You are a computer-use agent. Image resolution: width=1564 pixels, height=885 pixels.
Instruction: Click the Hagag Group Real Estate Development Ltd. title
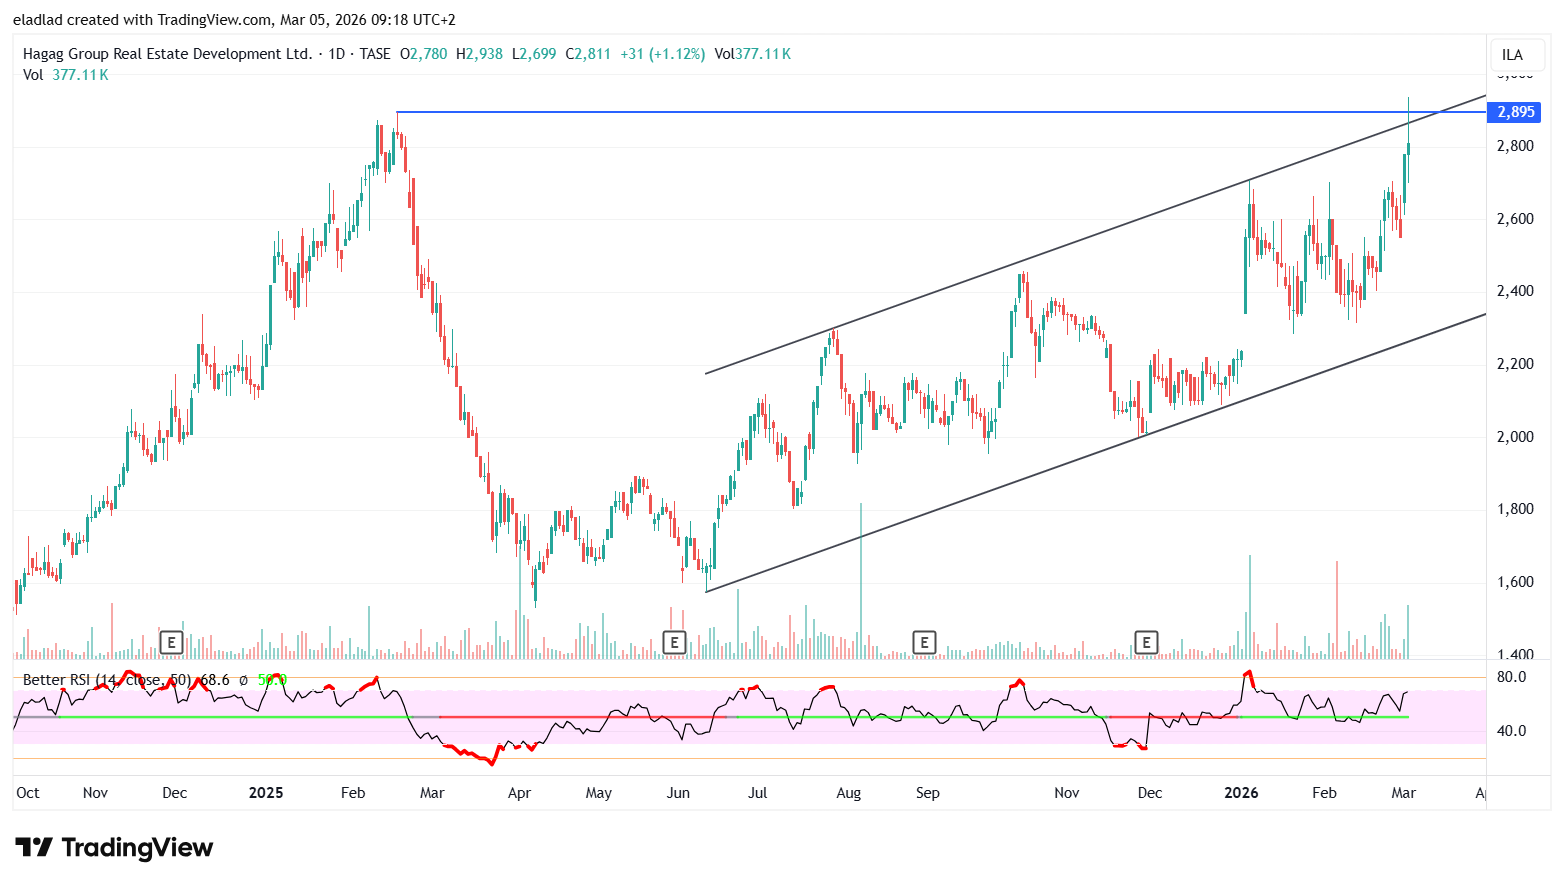tap(168, 54)
